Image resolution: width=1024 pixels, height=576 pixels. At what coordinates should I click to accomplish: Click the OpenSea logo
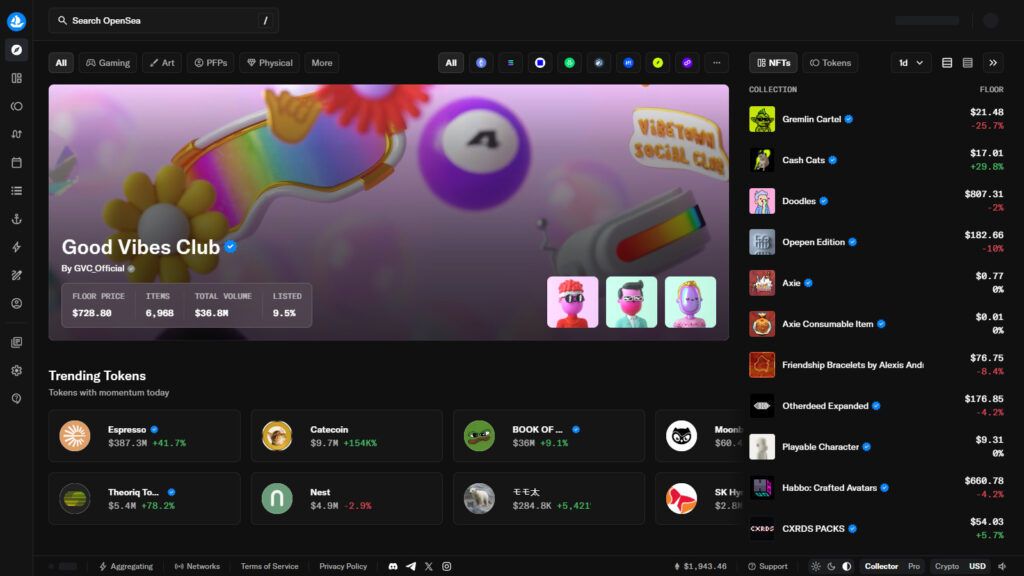coord(16,21)
